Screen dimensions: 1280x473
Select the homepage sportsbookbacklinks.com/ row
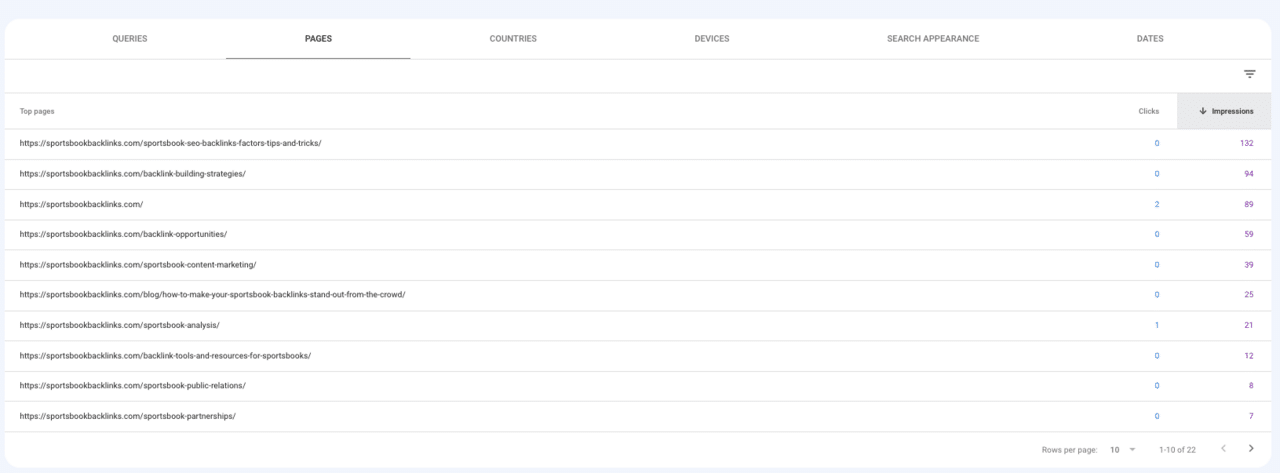click(x=638, y=204)
